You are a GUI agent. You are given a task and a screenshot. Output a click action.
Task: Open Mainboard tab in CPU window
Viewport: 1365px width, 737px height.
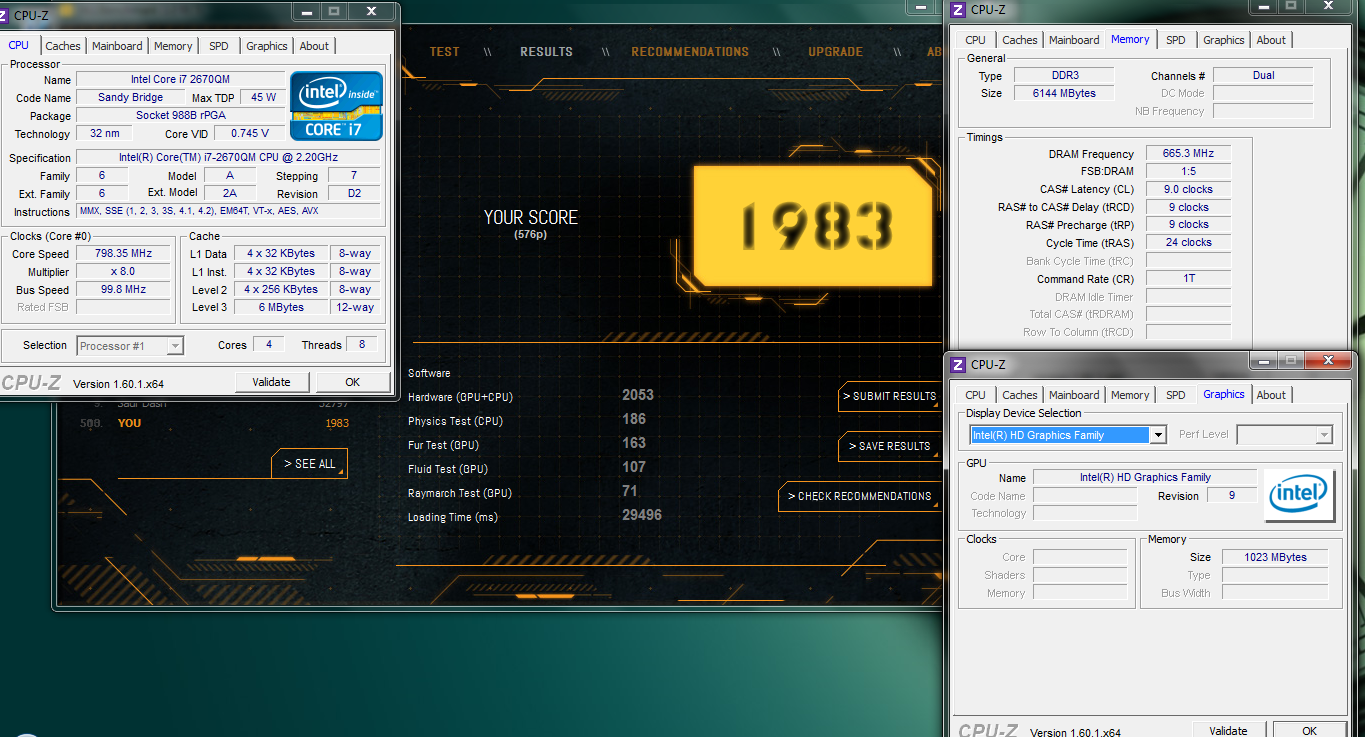coord(117,46)
